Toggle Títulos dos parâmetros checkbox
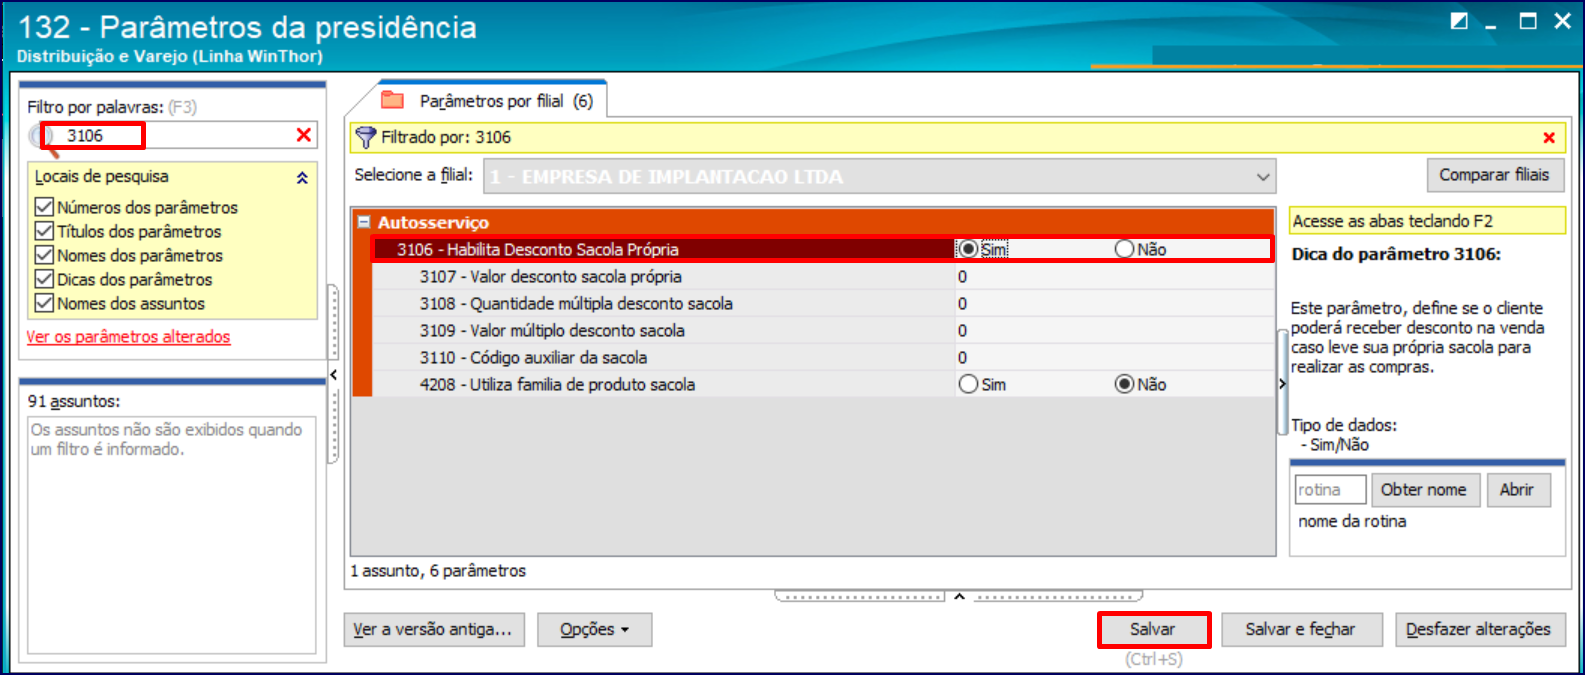Viewport: 1585px width, 675px height. click(44, 231)
